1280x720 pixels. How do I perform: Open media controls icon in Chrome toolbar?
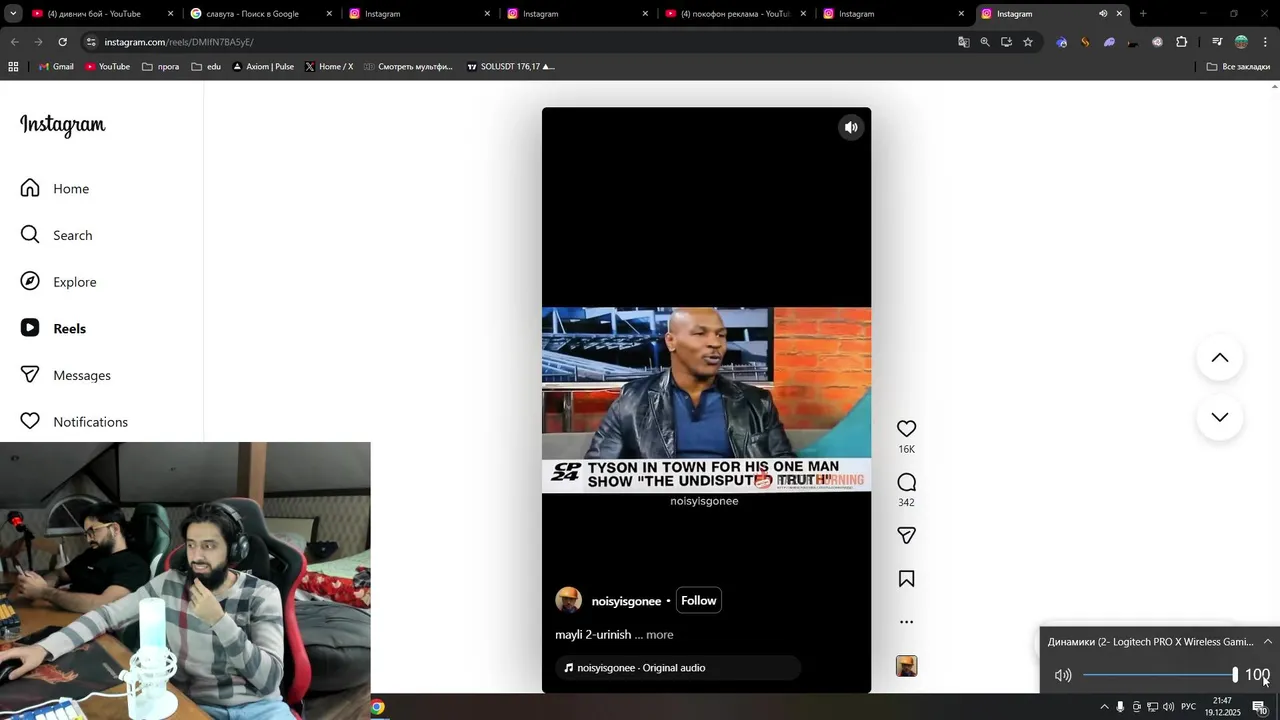pyautogui.click(x=1216, y=42)
